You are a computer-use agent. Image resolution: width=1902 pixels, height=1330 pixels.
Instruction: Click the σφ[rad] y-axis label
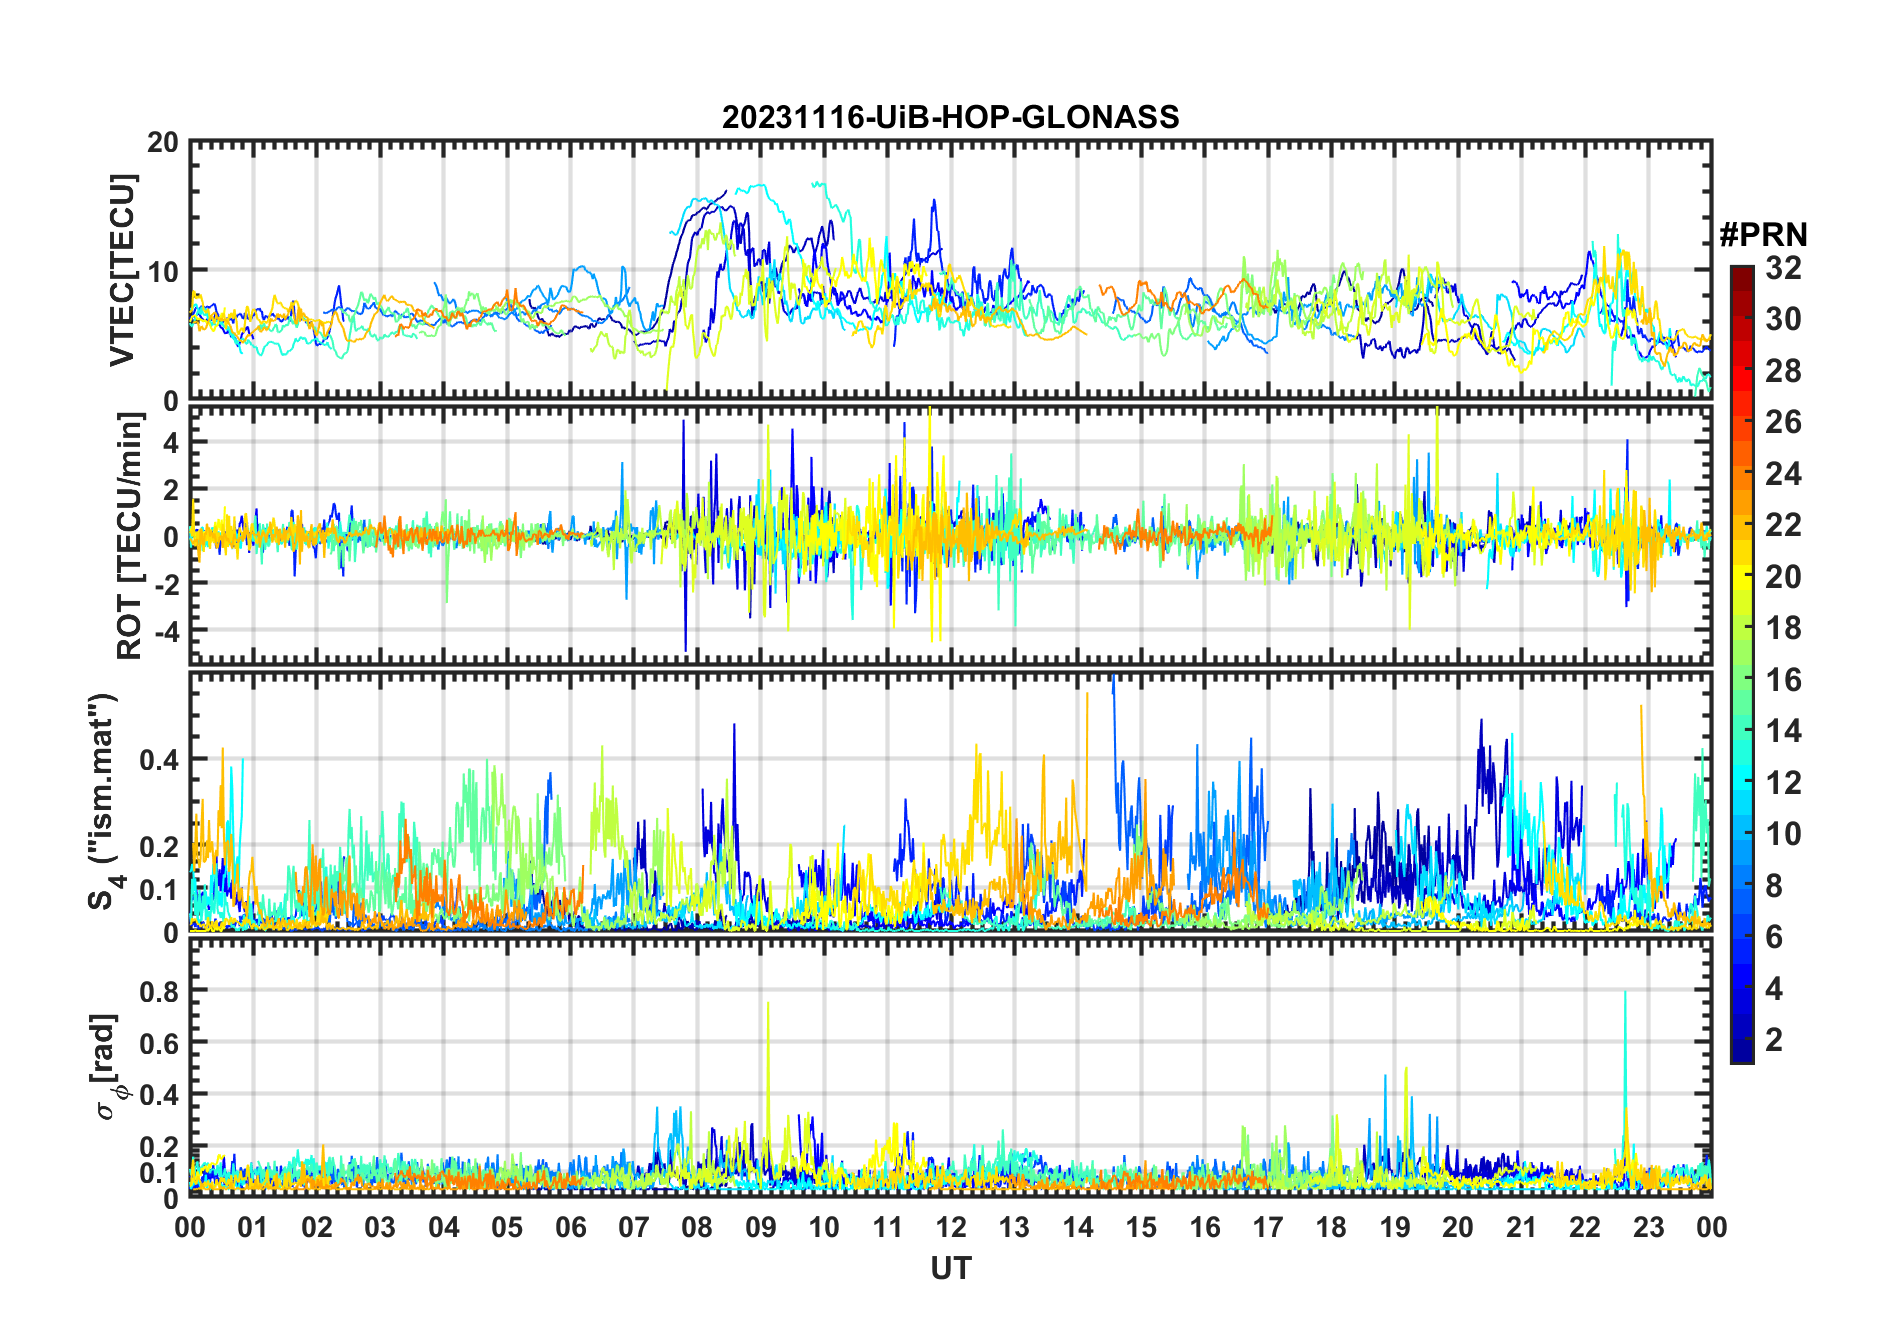(x=108, y=1067)
